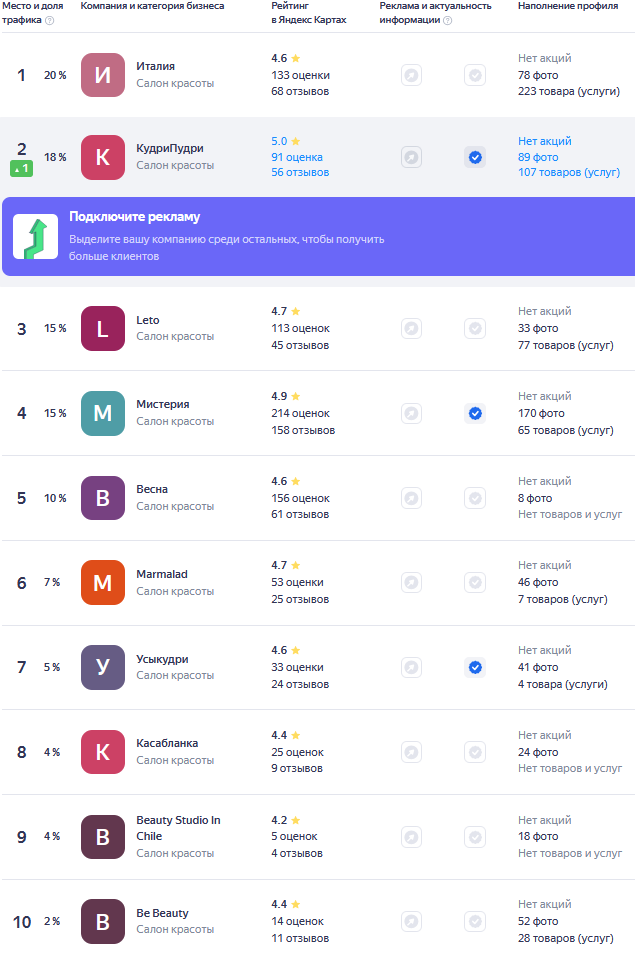Image resolution: width=635 pixels, height=960 pixels.
Task: Click the advertising icon in Весна row
Action: coord(411,498)
